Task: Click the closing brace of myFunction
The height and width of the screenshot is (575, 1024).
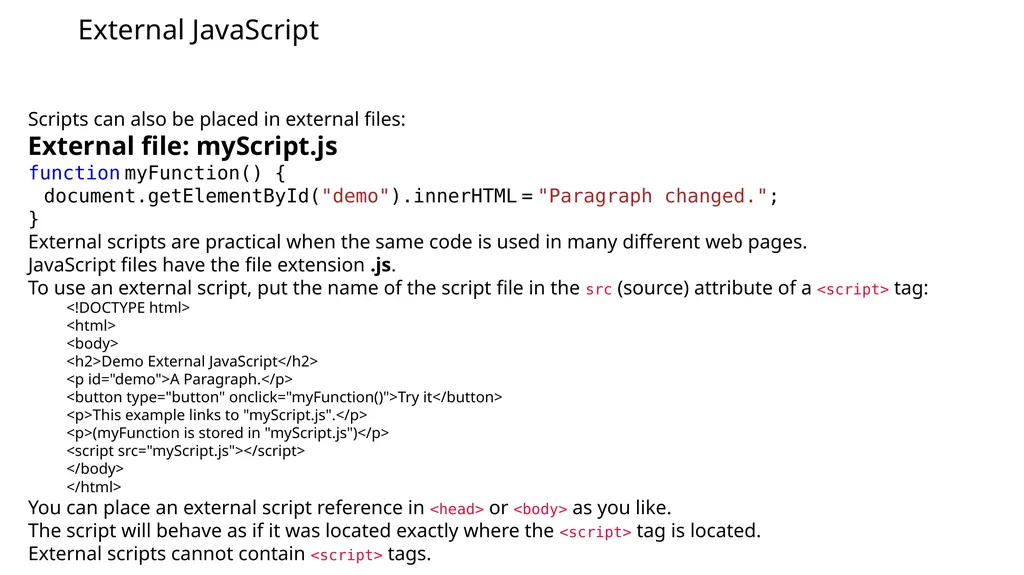Action: [x=33, y=219]
